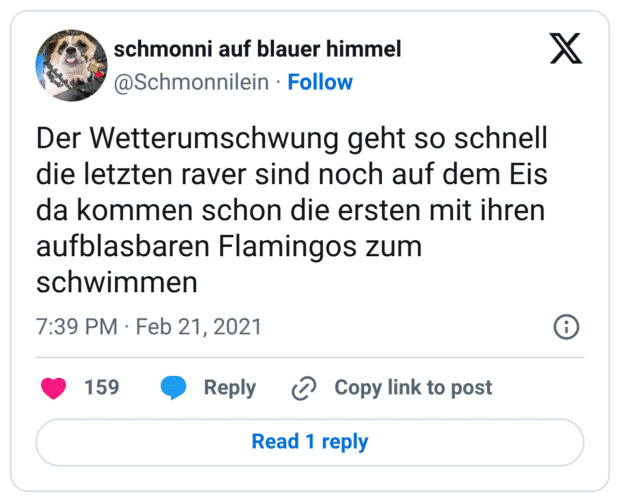Viewport: 620px width, 502px height.
Task: Click the word schwimmen ending the tweet
Action: 117,283
